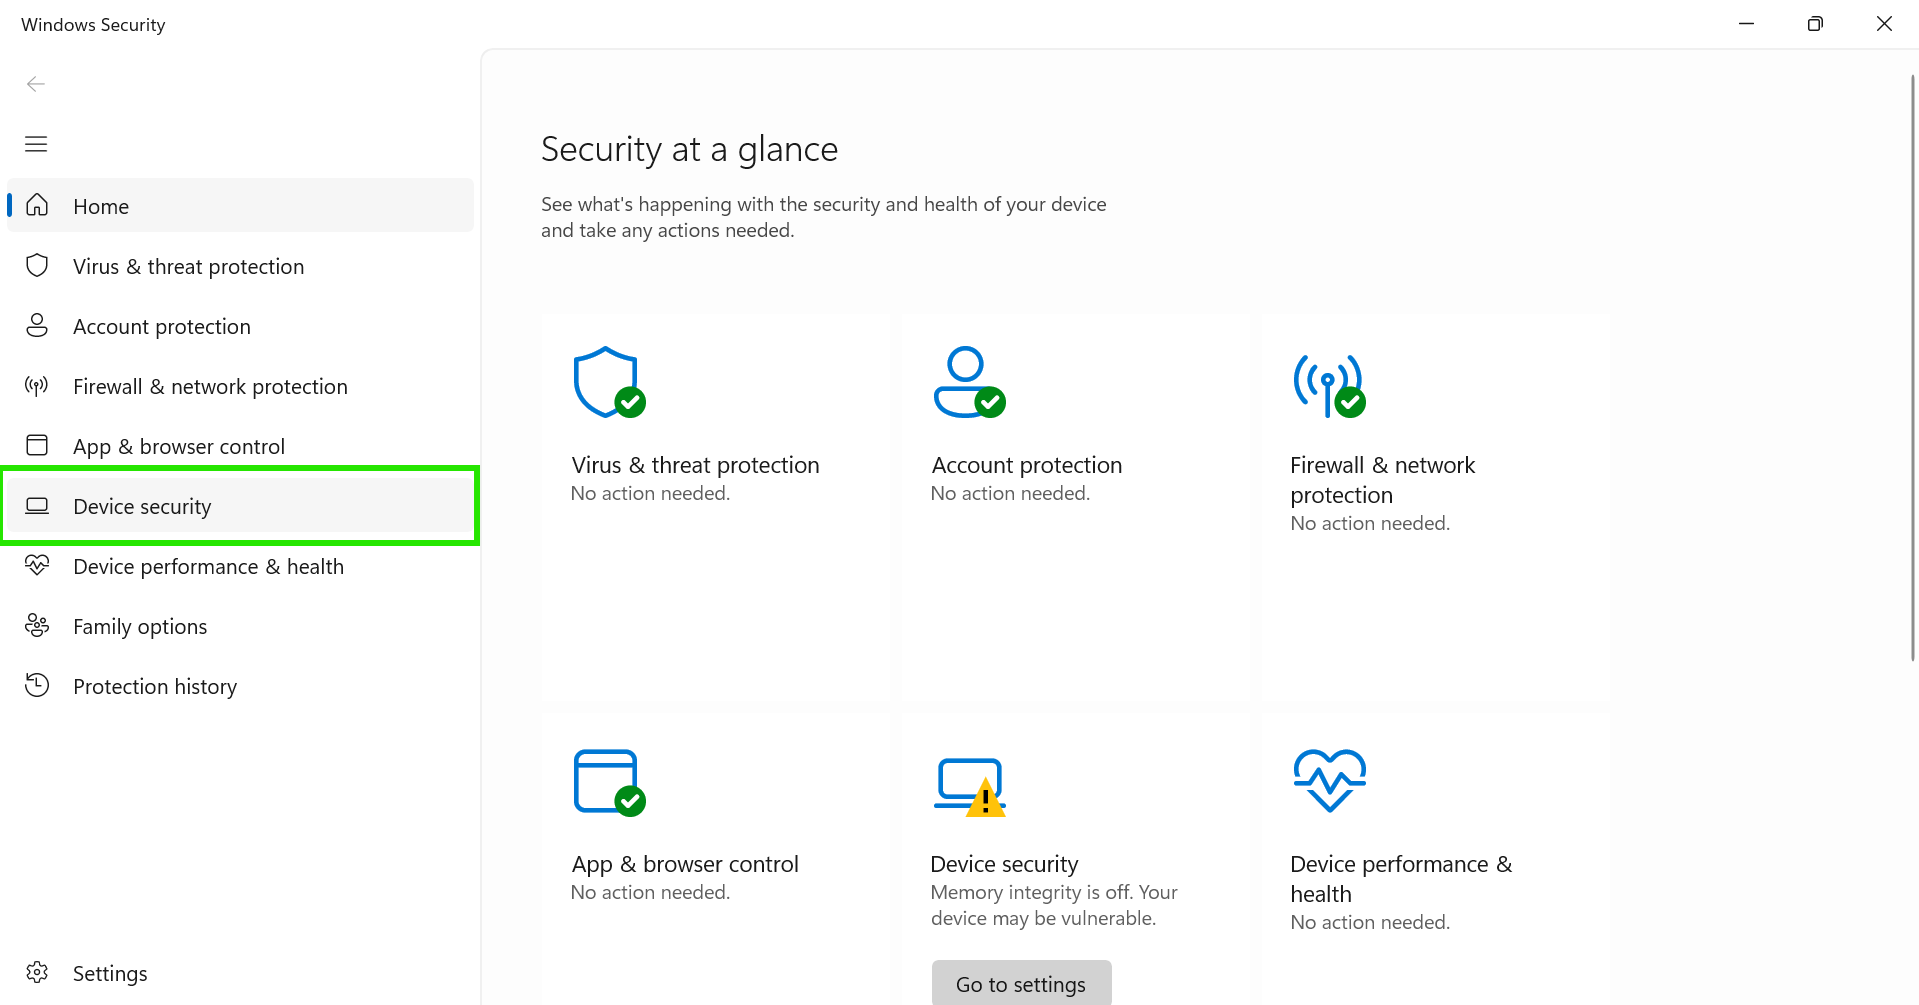
Task: Go to Firewall & network protection sidebar item
Action: [x=240, y=386]
